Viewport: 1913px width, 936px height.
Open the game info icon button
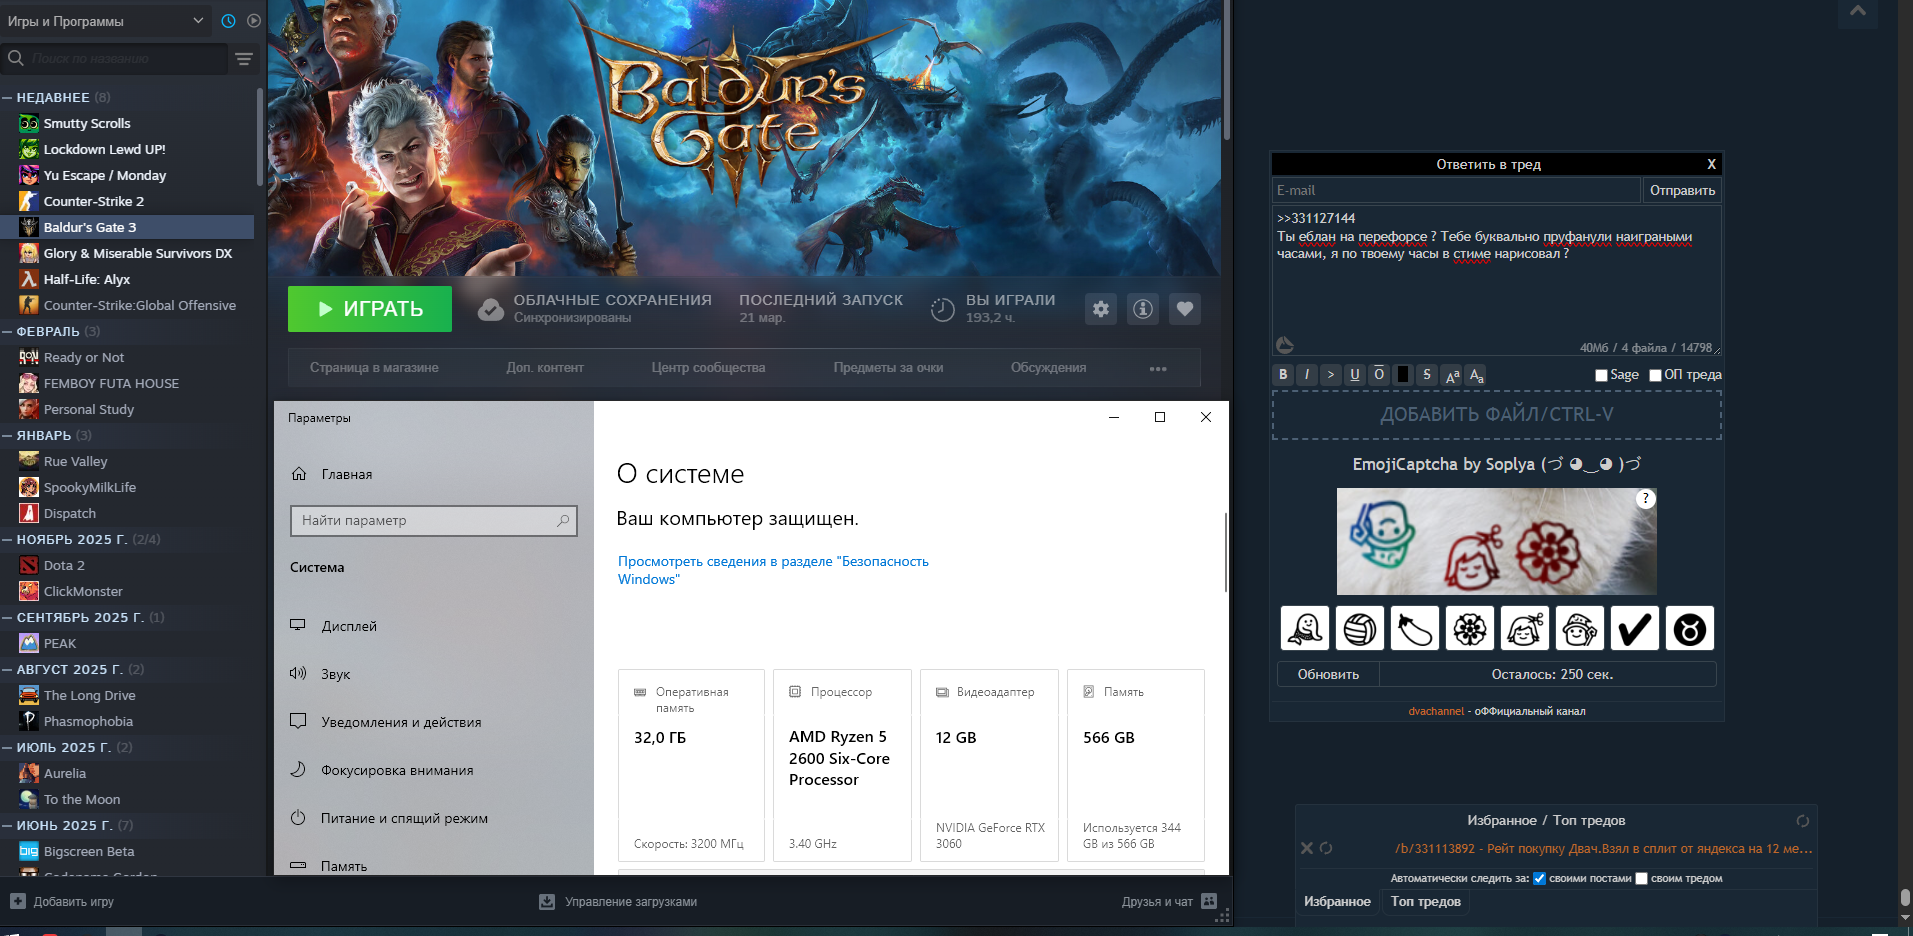[1143, 309]
